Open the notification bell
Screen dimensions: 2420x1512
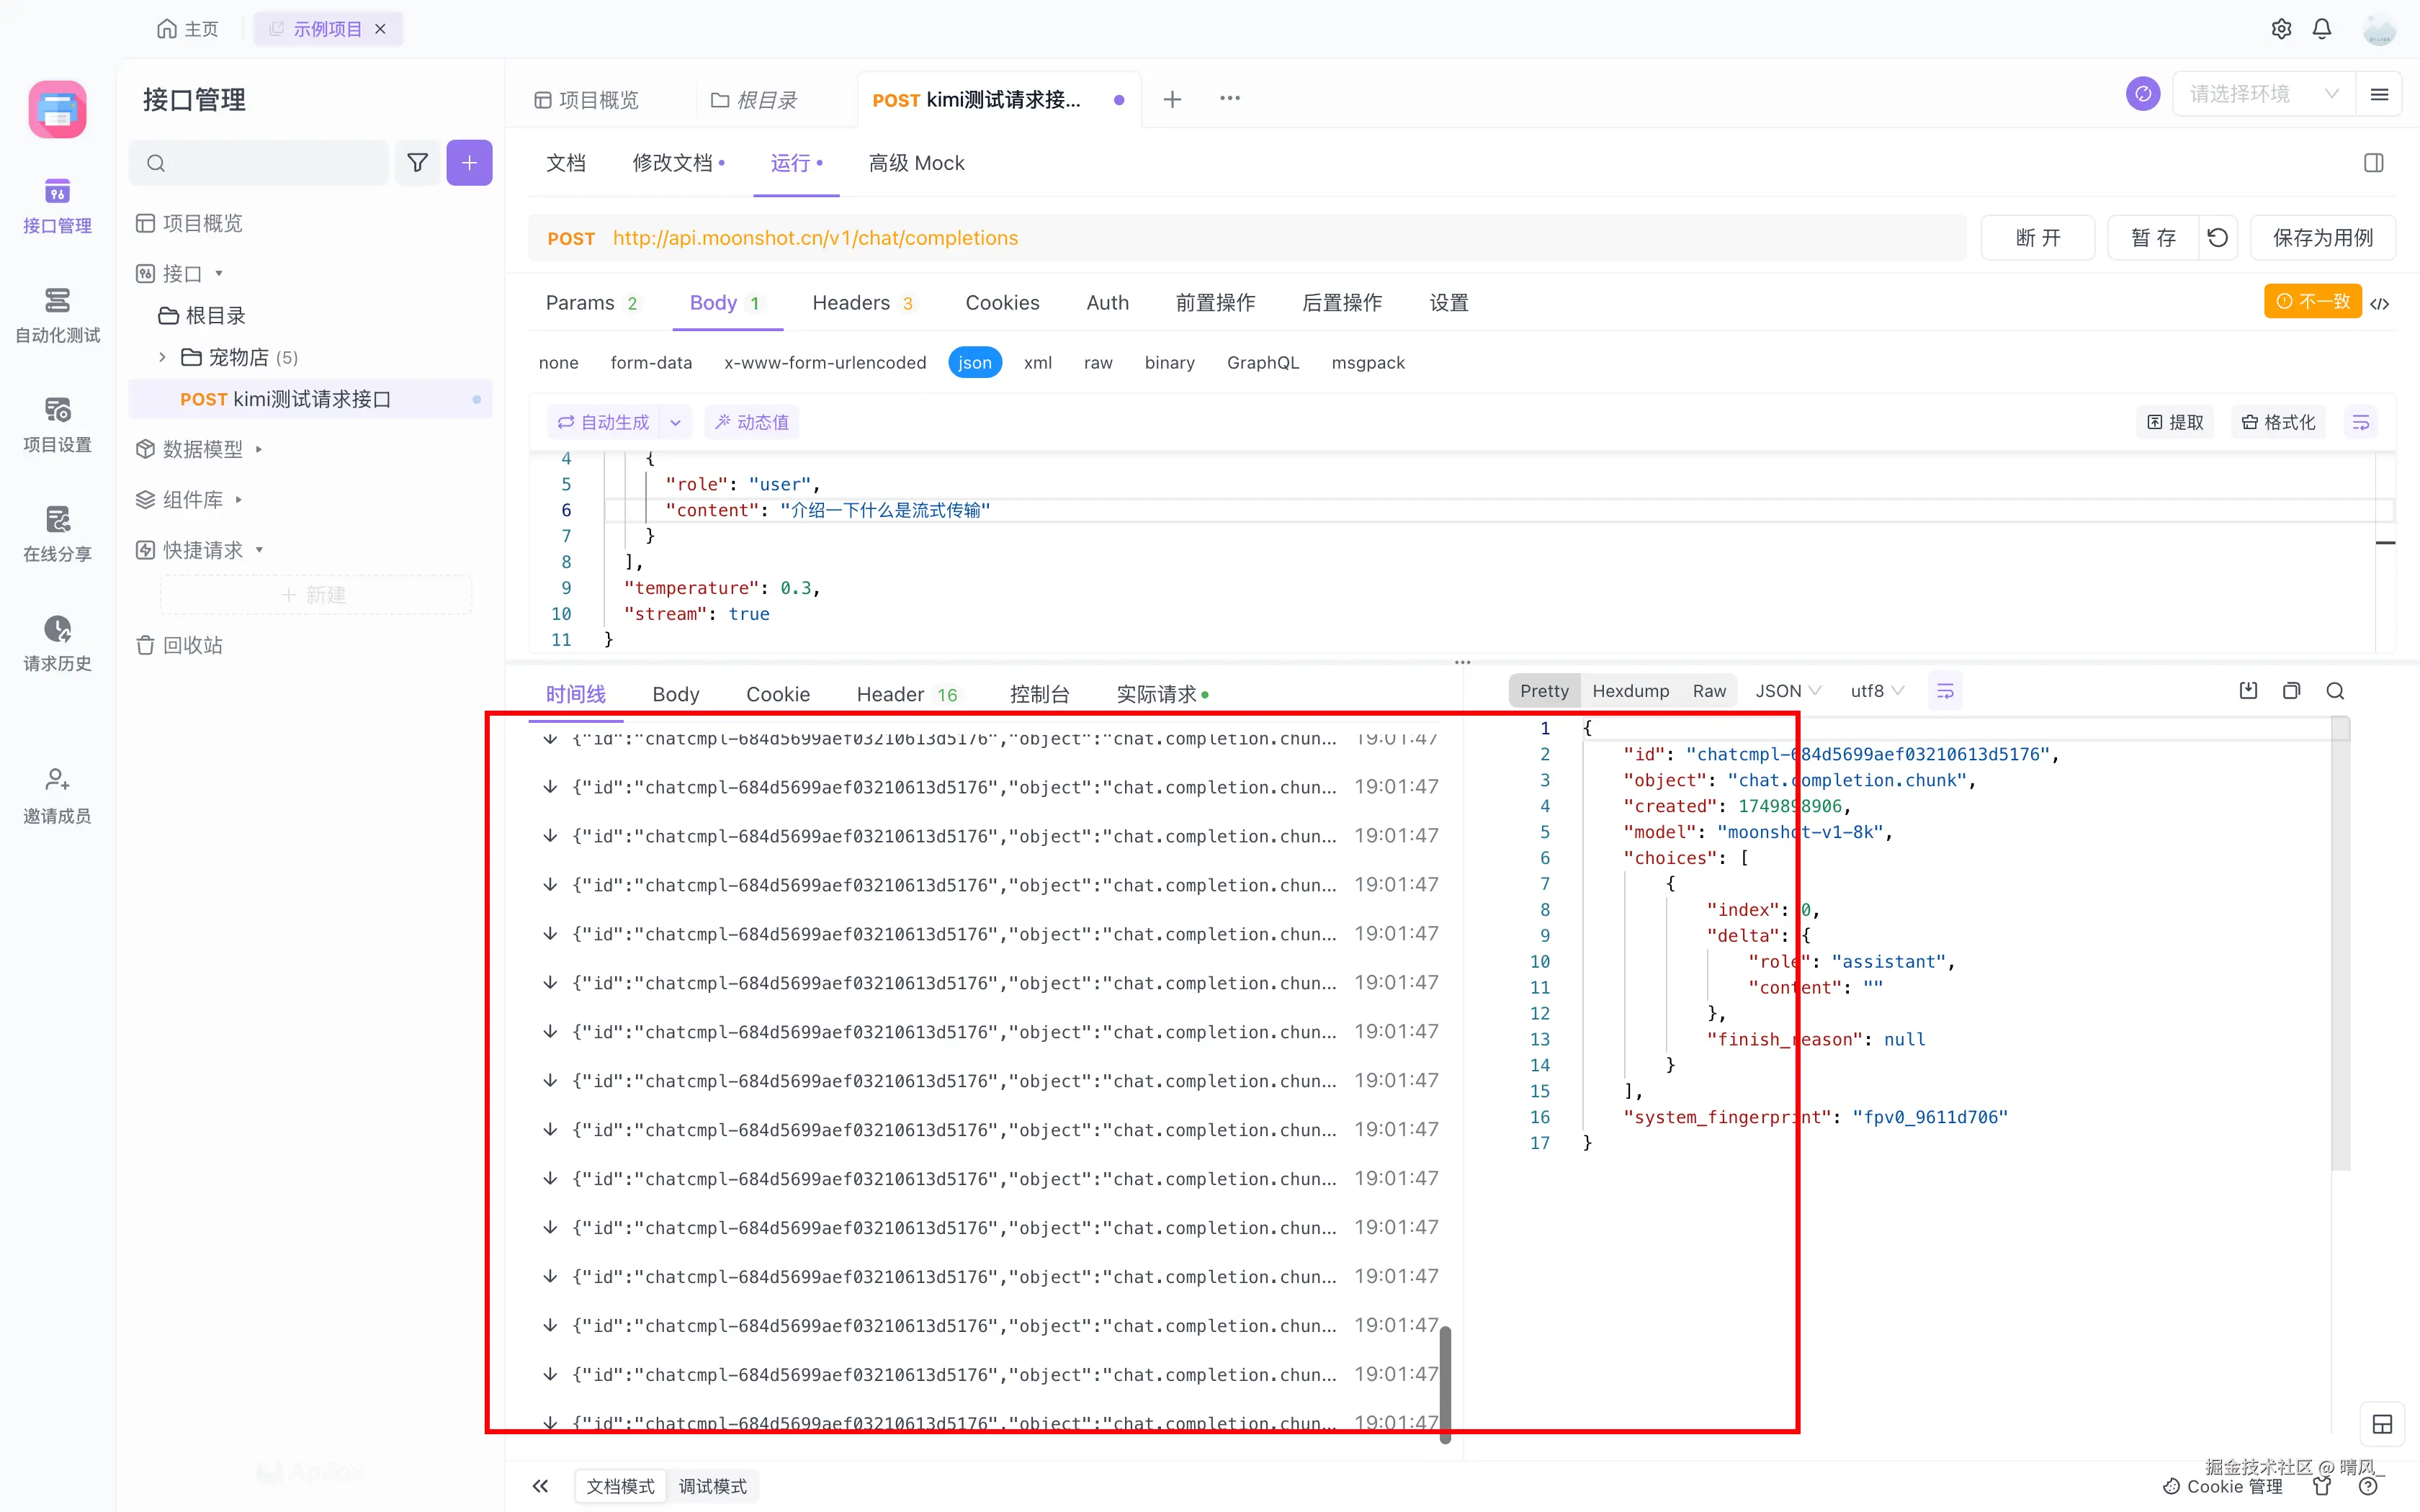pyautogui.click(x=2322, y=29)
